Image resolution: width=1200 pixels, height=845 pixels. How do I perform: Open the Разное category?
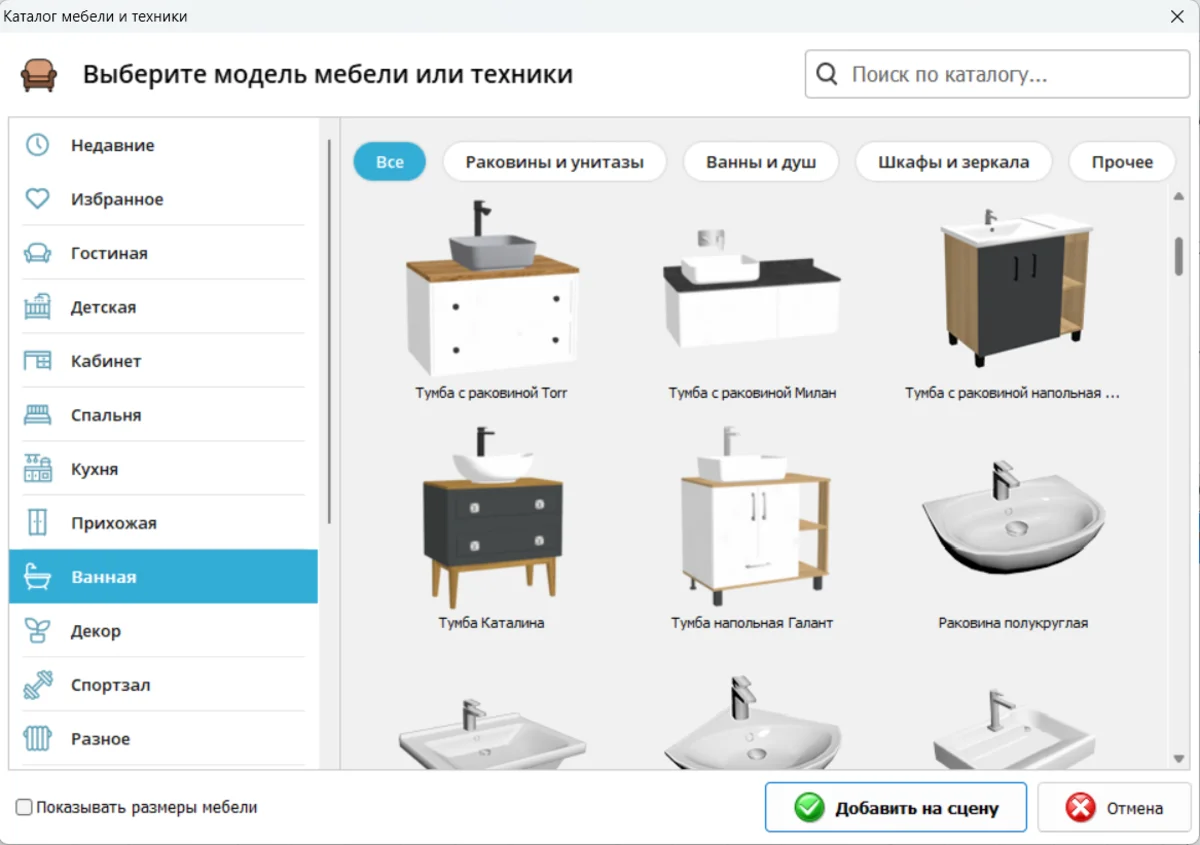pyautogui.click(x=163, y=739)
